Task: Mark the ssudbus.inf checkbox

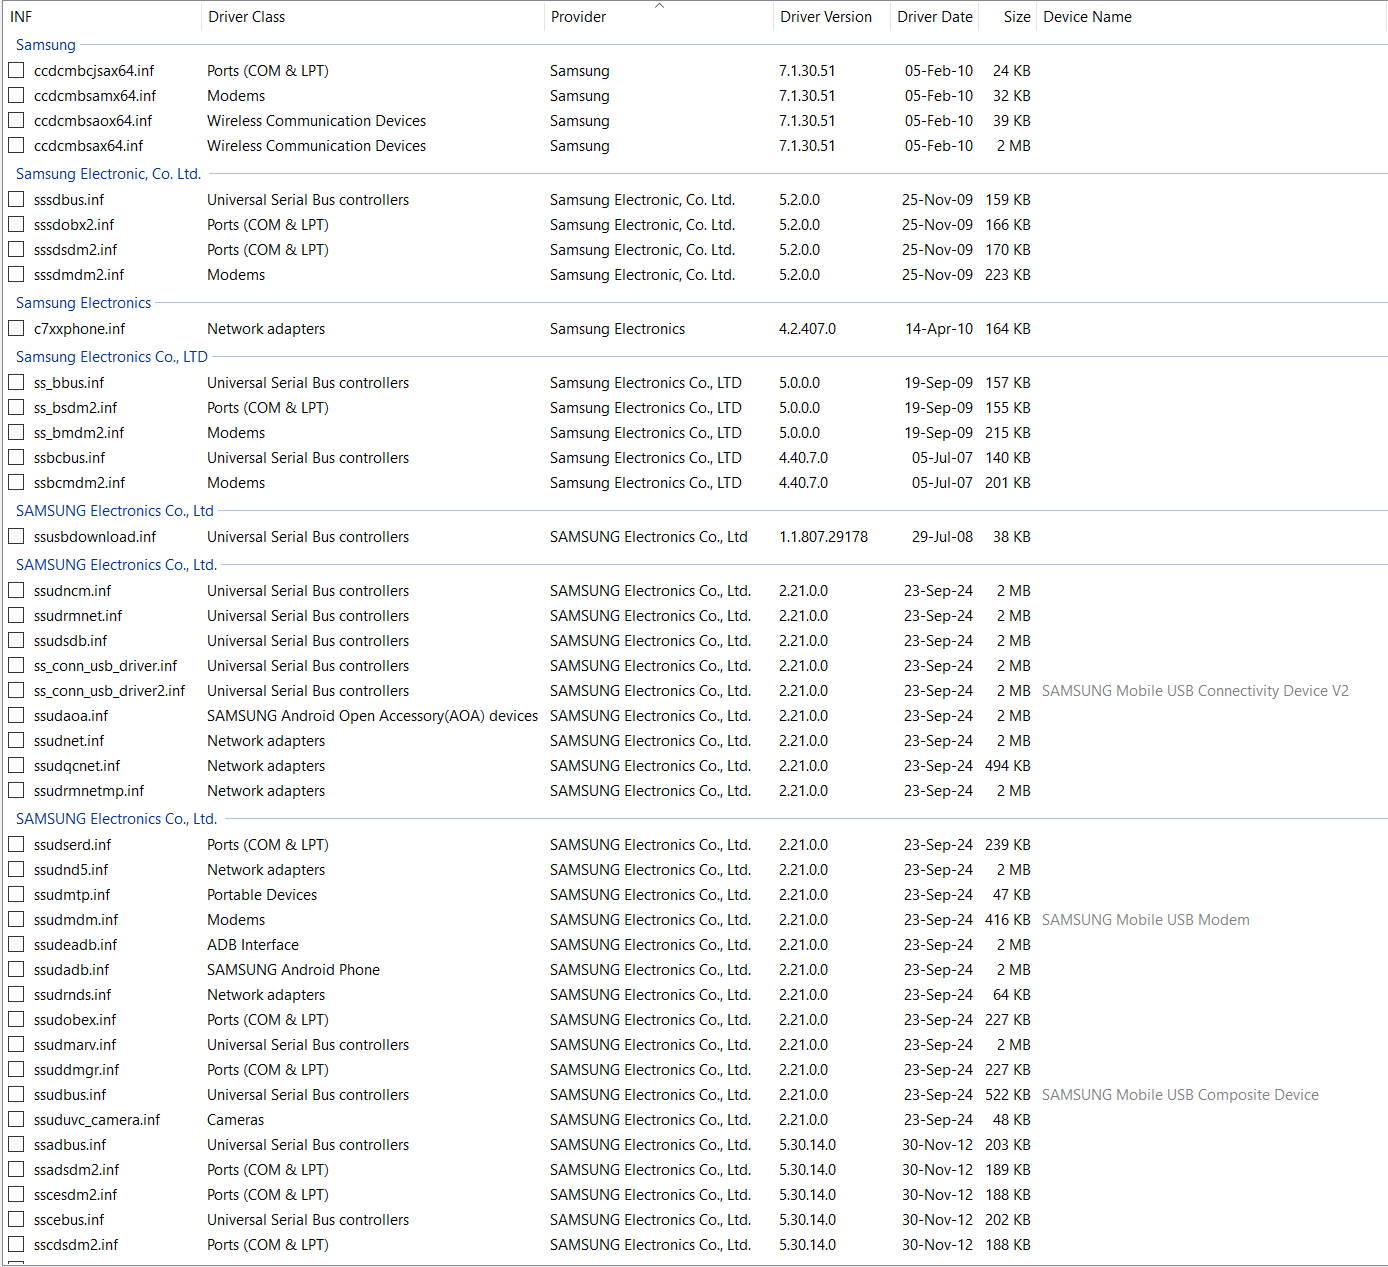Action: (16, 1094)
